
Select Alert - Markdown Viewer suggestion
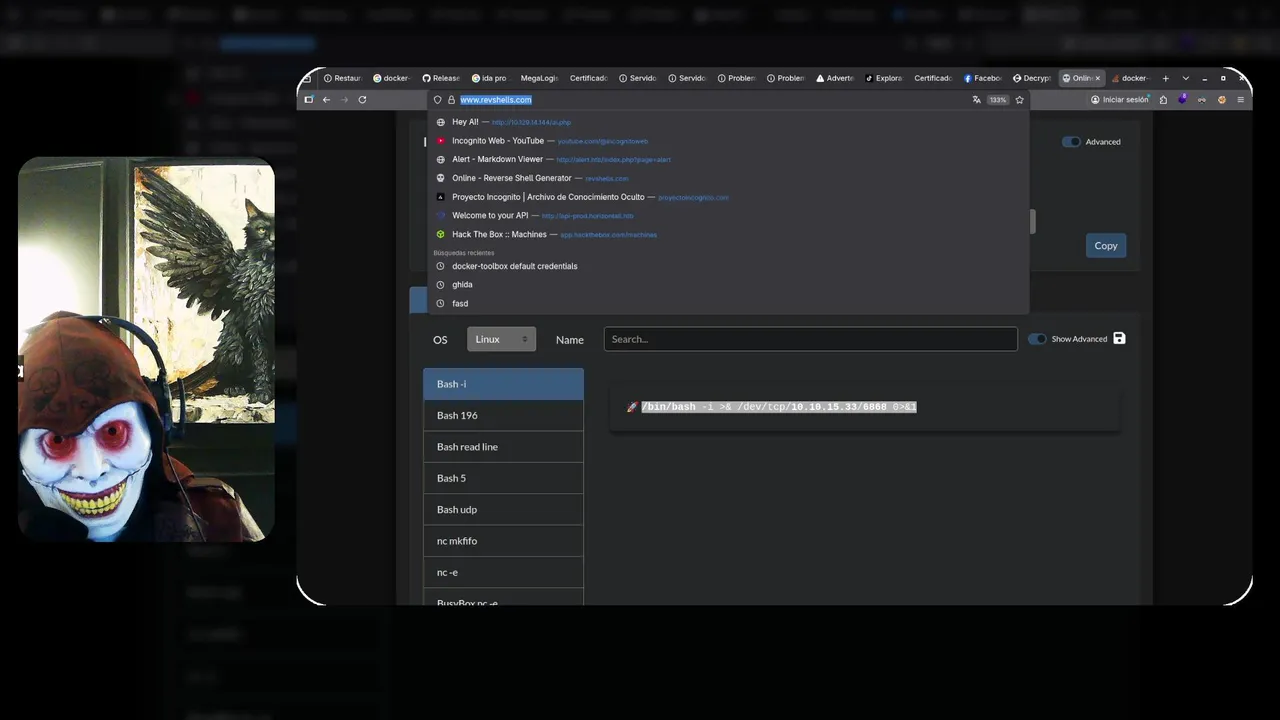coord(728,159)
